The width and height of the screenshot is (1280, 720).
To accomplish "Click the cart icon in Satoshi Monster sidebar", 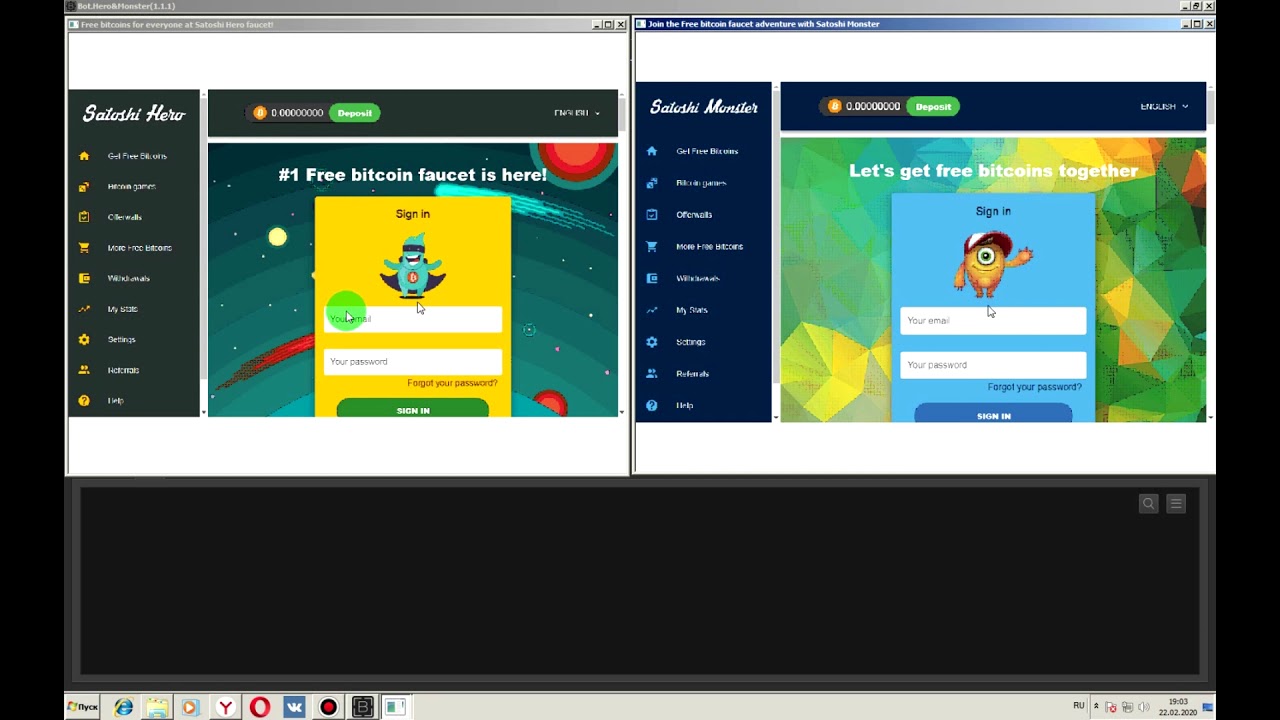I will (652, 246).
